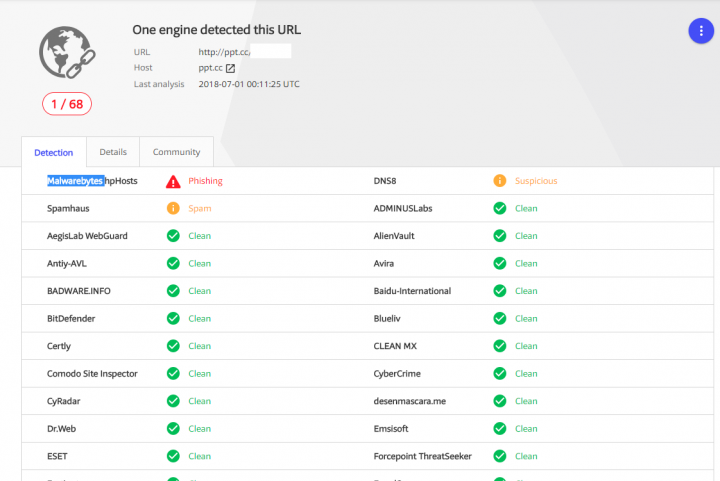Click the orange Suspicious info icon for DNS8

(499, 181)
